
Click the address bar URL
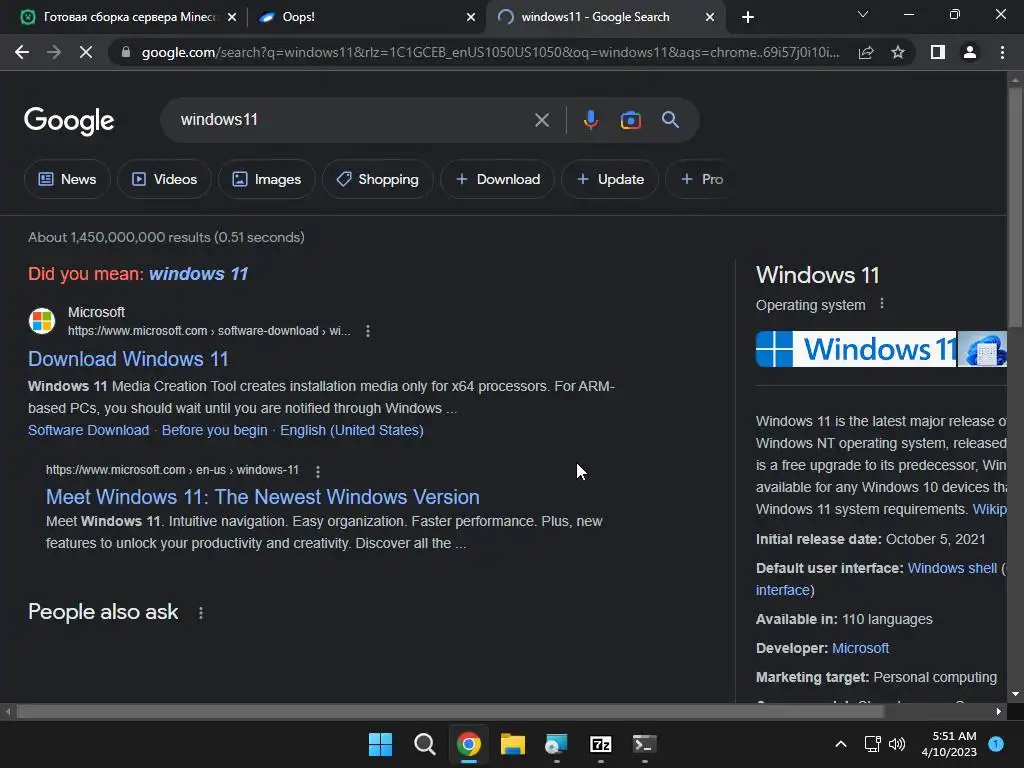pos(490,52)
